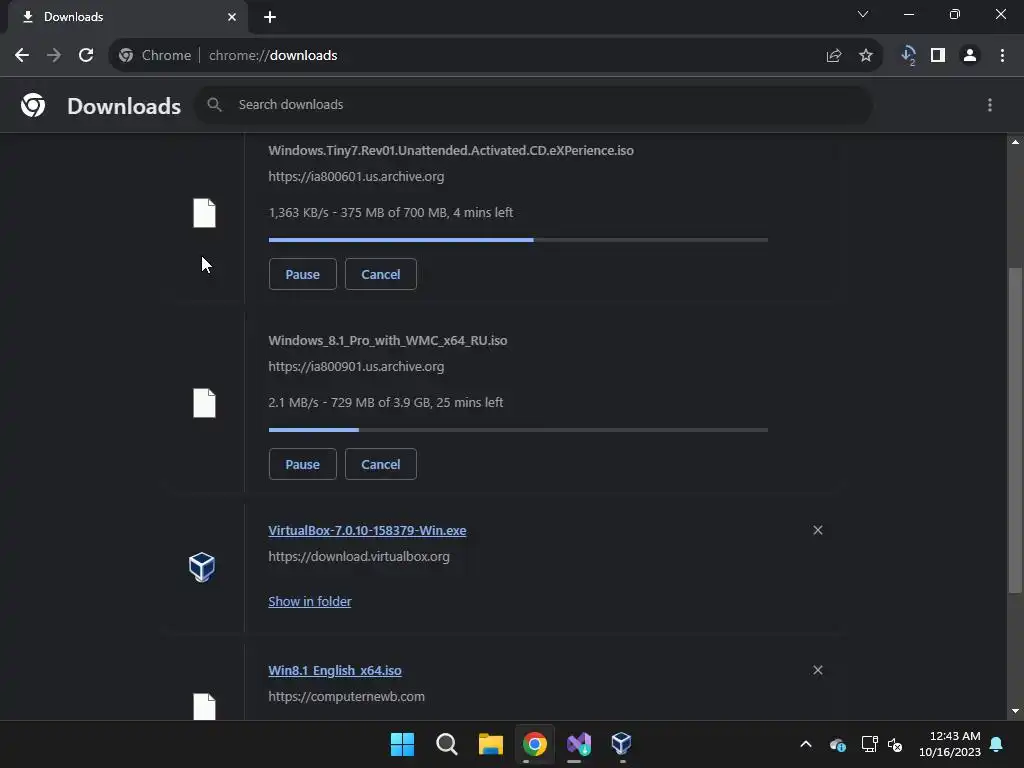Open the Windows Start menu
The width and height of the screenshot is (1024, 768).
[402, 744]
